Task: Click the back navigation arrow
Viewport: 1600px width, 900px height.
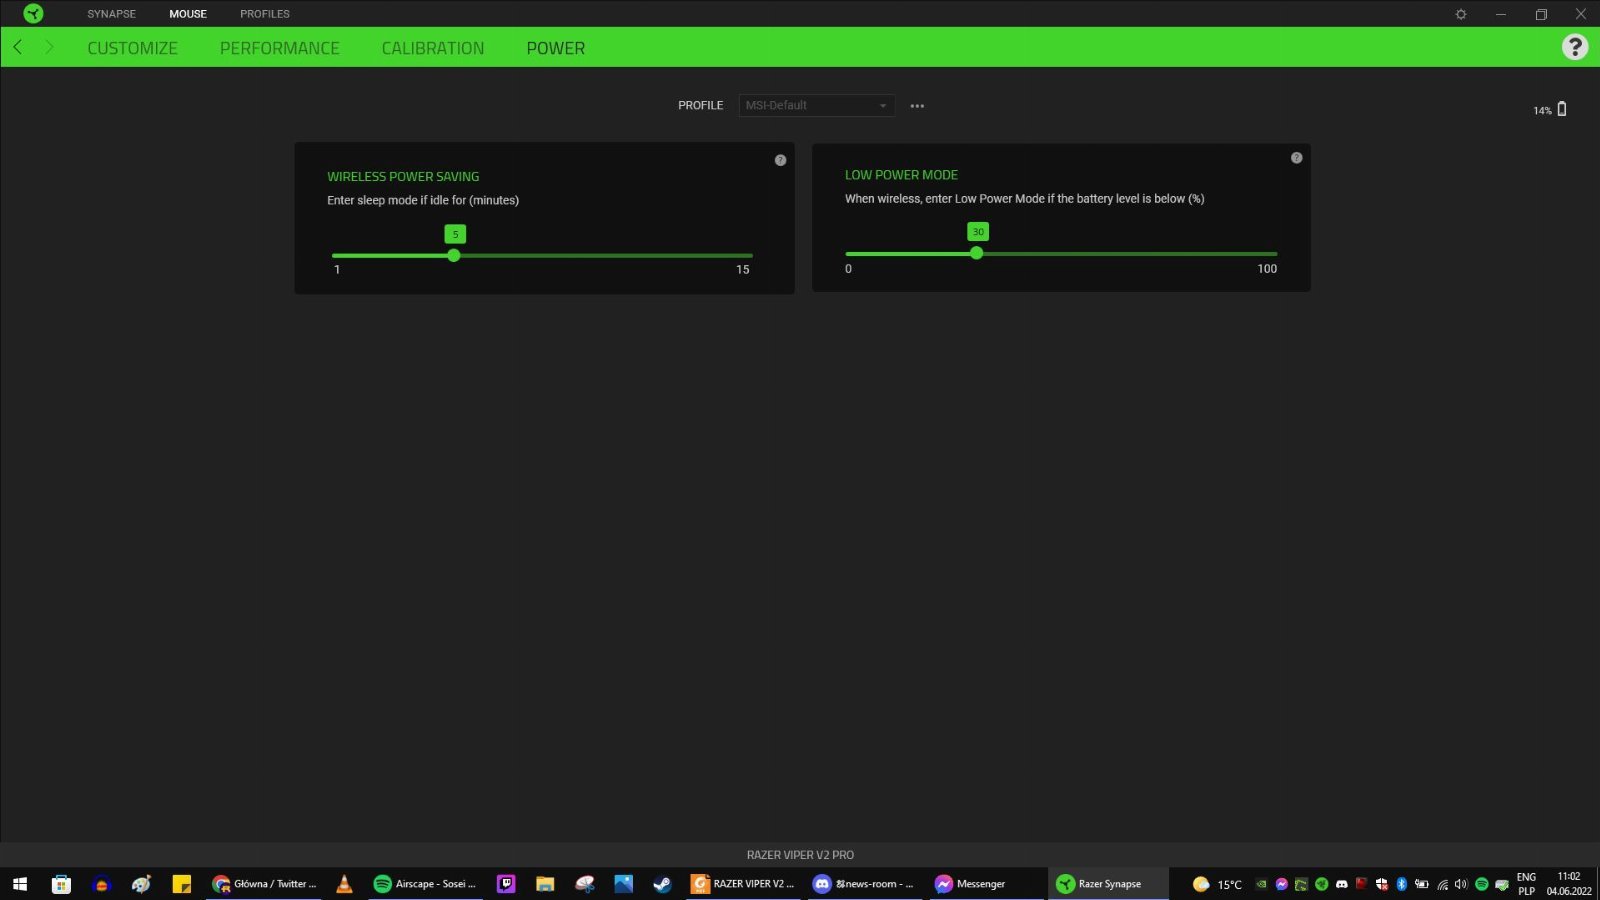Action: click(x=18, y=47)
